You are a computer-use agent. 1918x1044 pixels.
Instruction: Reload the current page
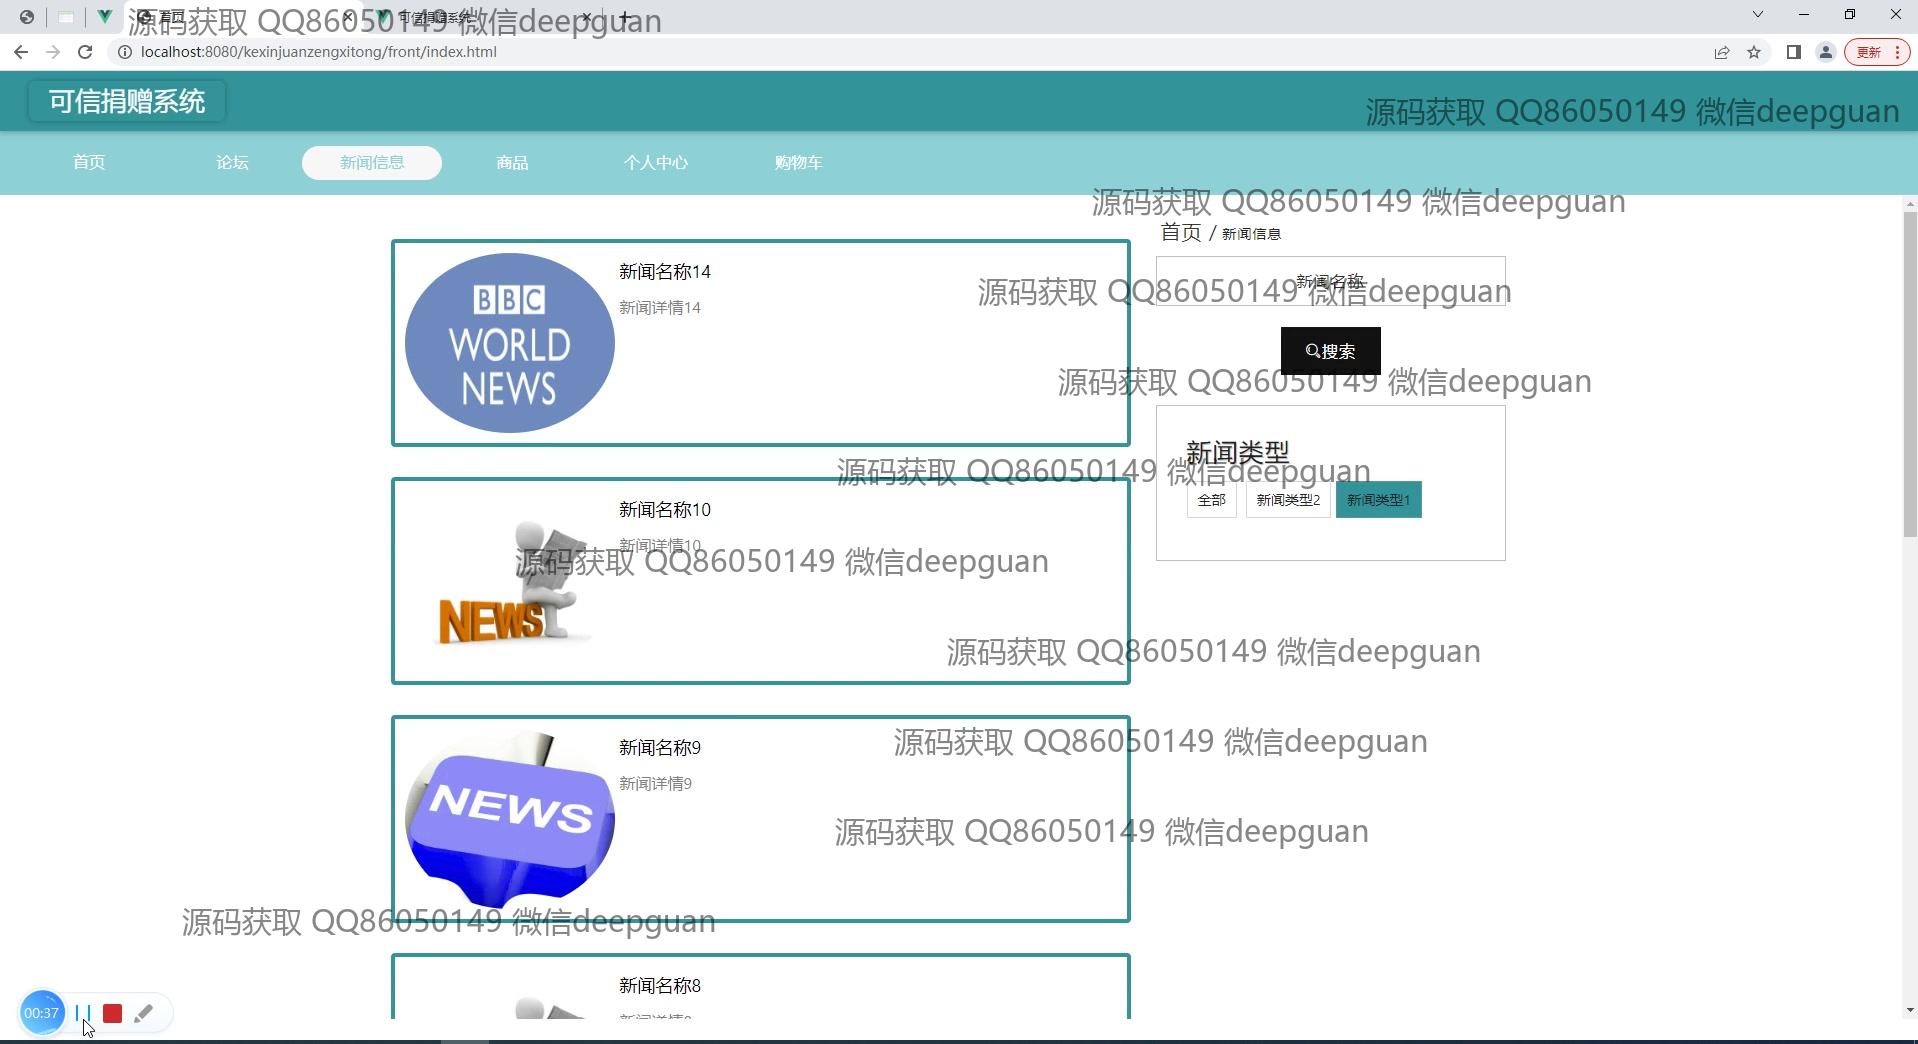85,52
